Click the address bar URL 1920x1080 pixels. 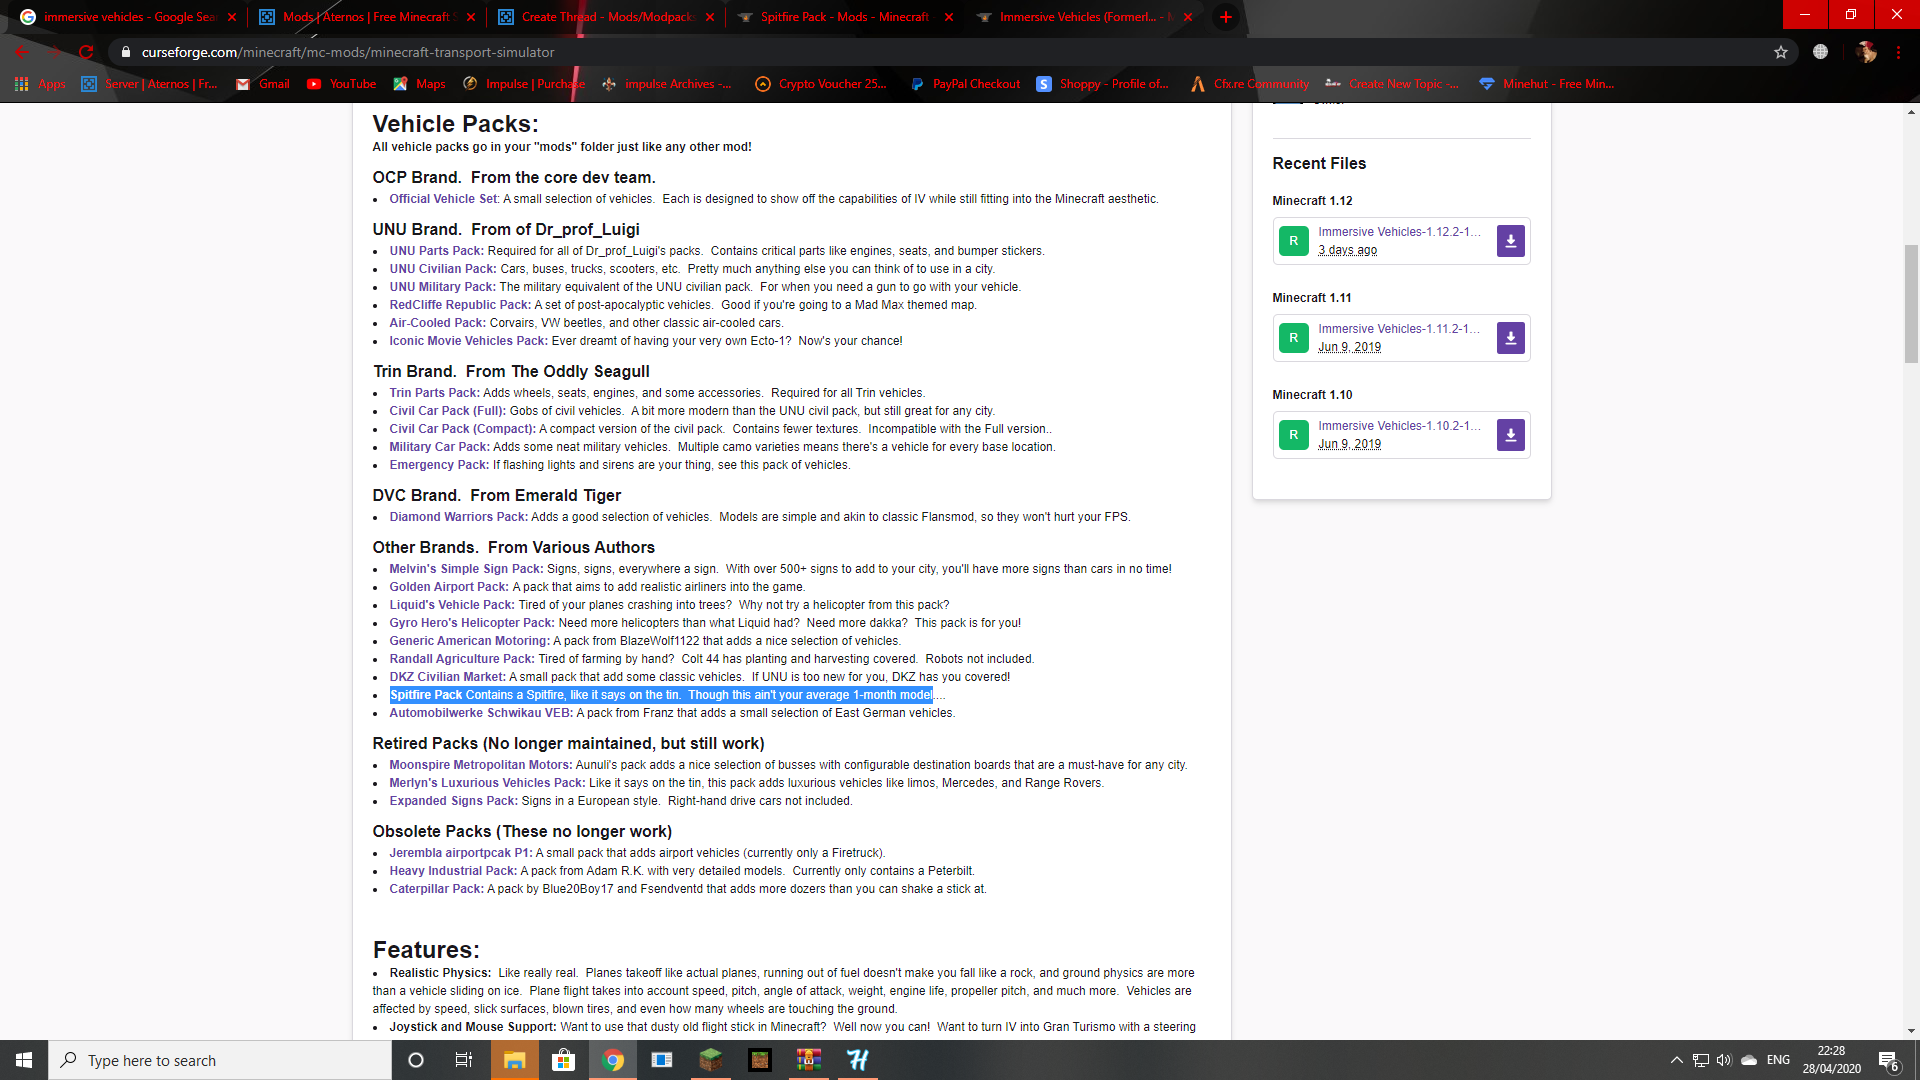point(348,52)
